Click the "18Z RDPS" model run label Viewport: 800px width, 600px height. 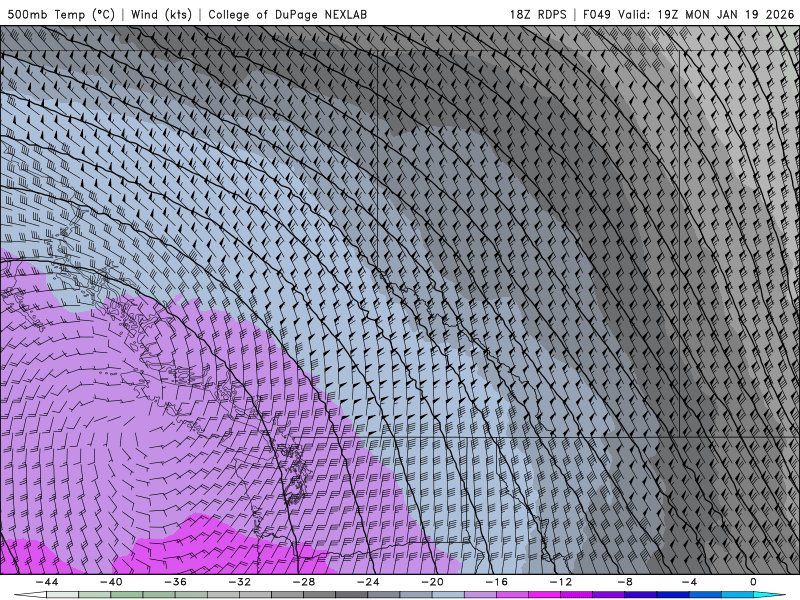click(538, 14)
